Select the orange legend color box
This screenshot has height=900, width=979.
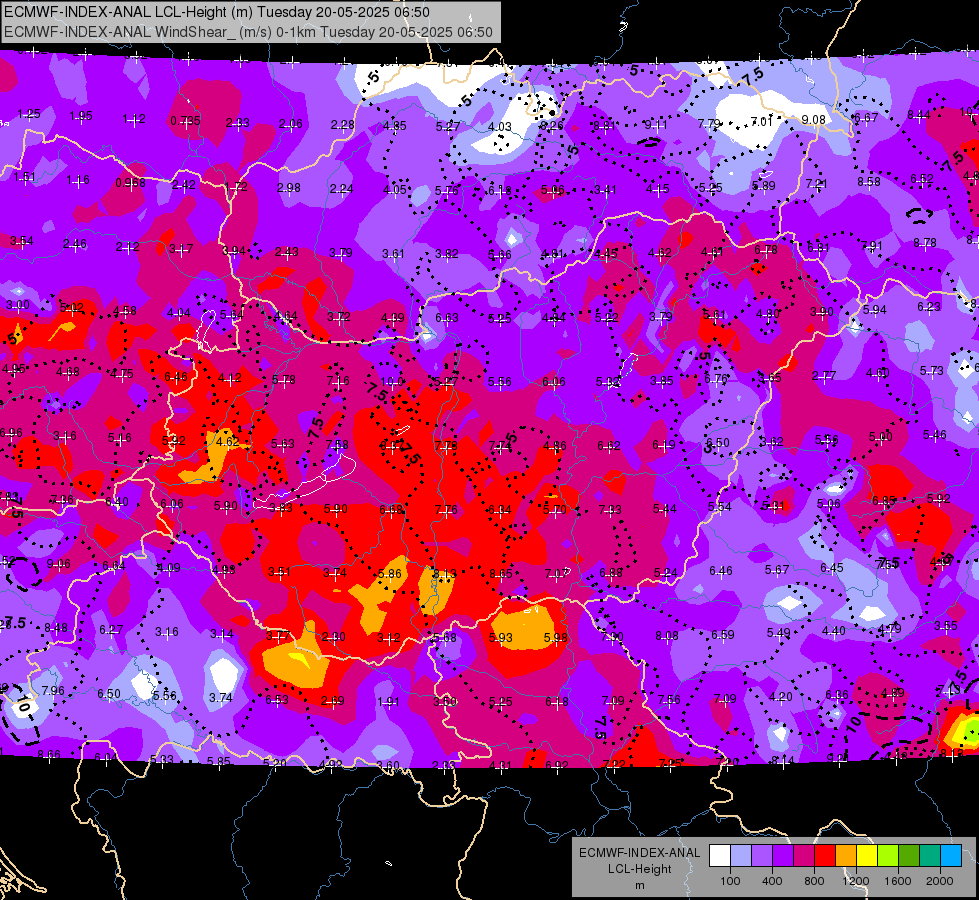click(x=846, y=856)
